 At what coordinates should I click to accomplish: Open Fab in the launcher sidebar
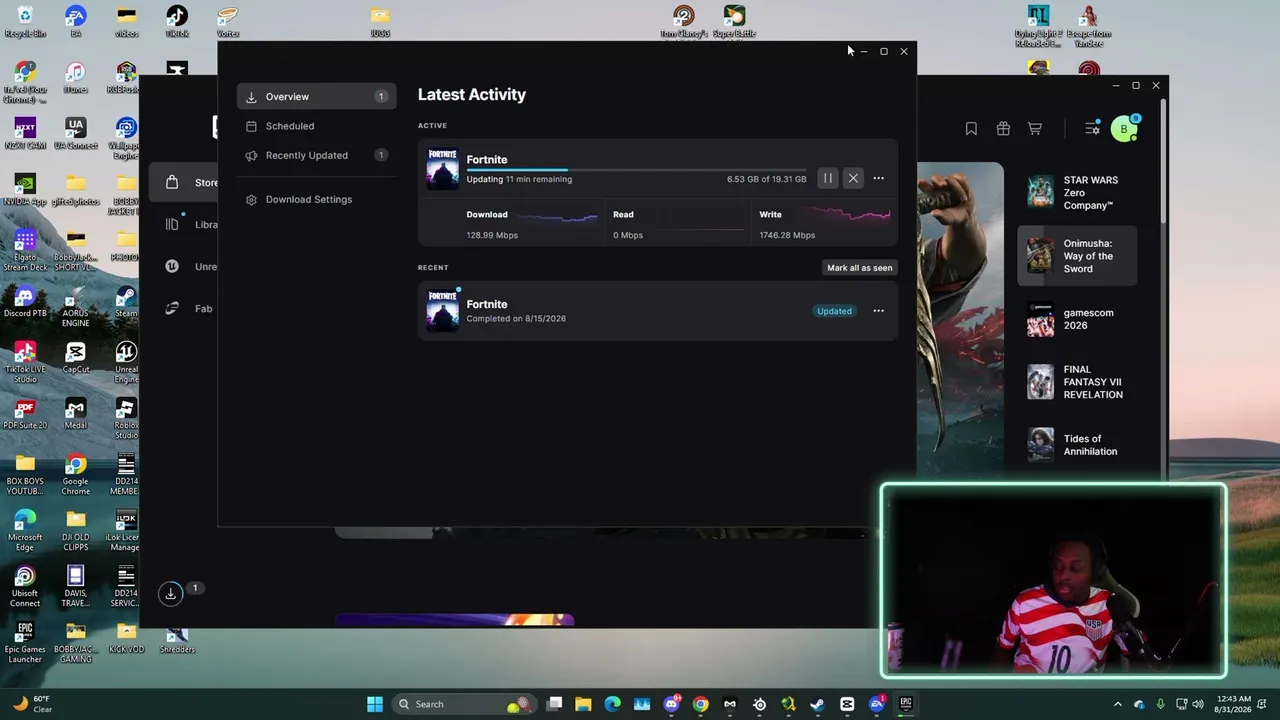click(x=192, y=308)
